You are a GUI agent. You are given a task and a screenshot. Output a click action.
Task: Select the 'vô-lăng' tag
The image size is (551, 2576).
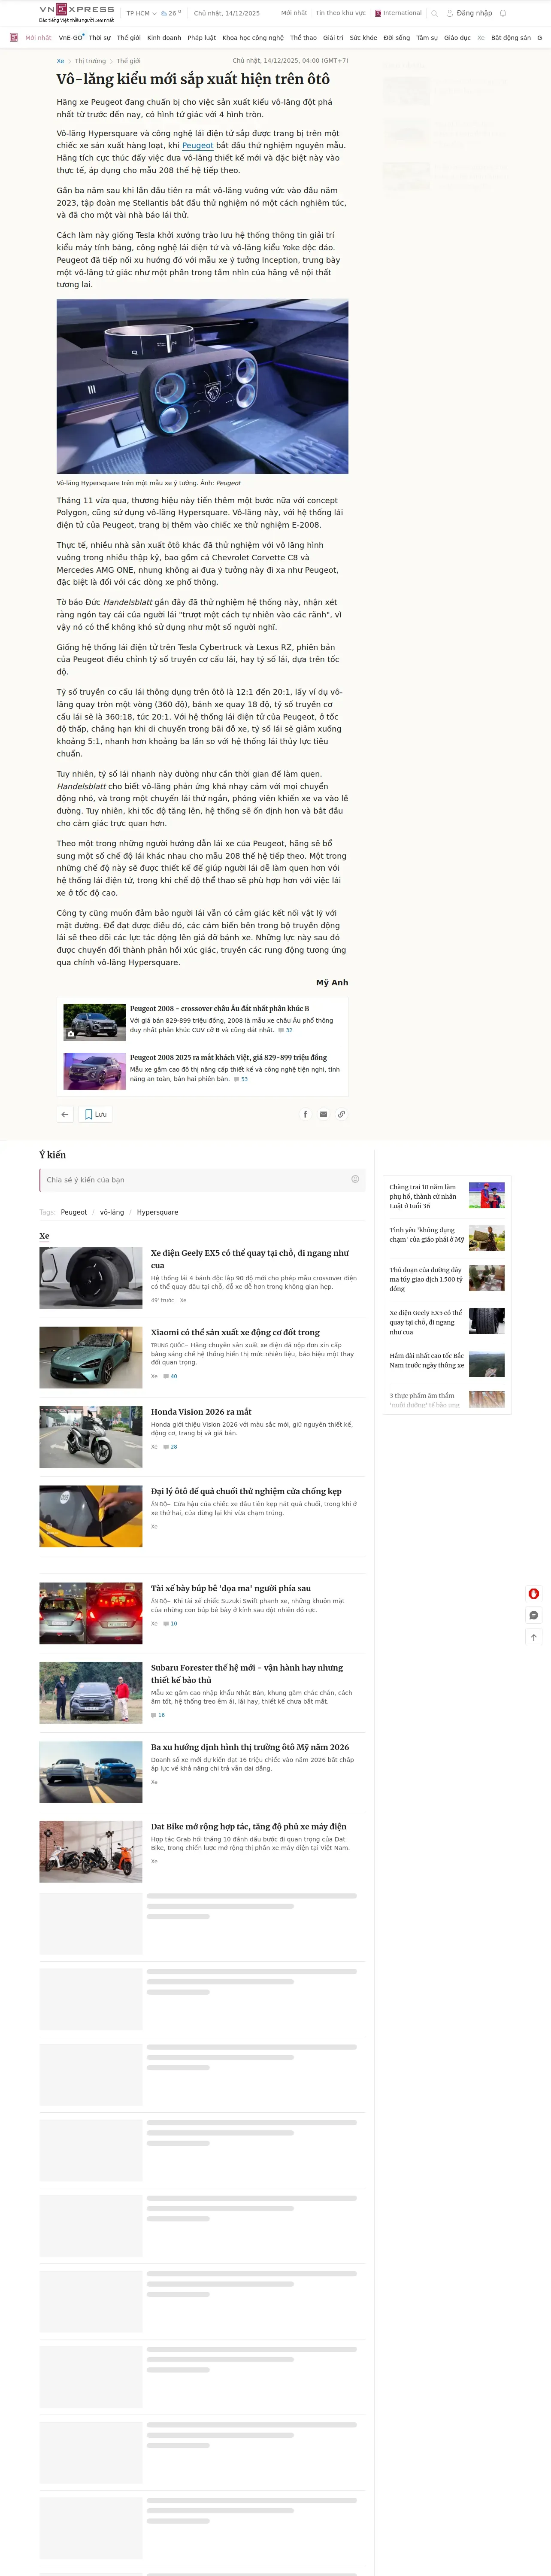tap(112, 1212)
